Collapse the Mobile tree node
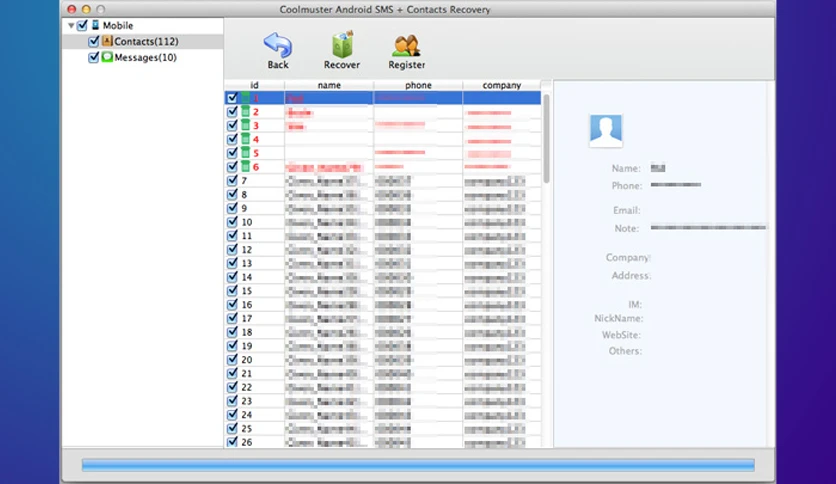Viewport: 836px width, 484px height. 71,26
